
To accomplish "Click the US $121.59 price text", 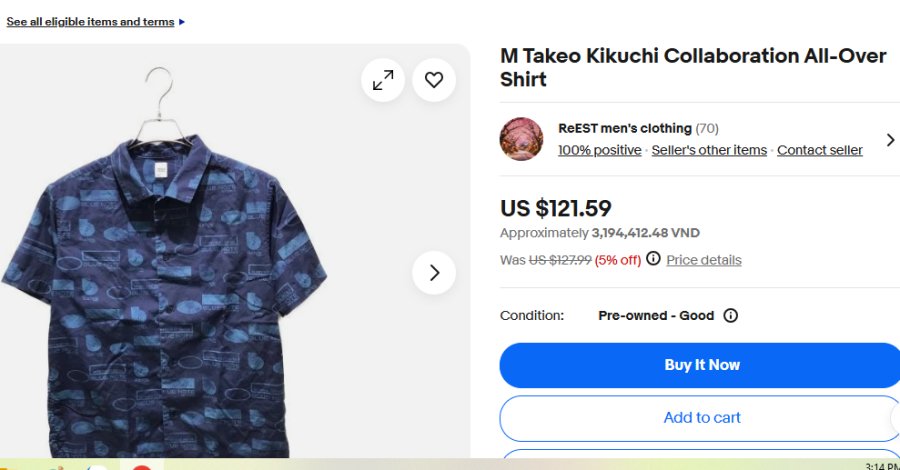I will coord(555,208).
